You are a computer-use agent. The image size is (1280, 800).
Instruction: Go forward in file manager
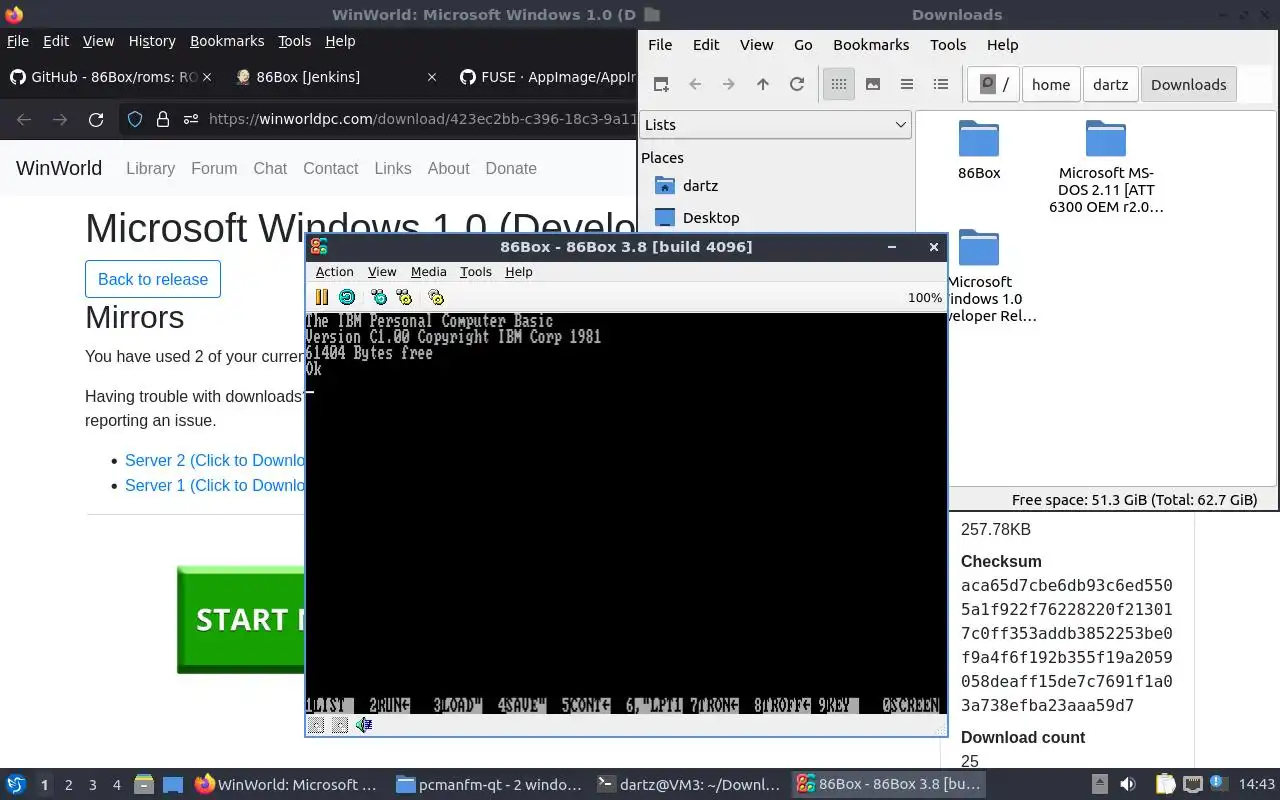pyautogui.click(x=729, y=85)
